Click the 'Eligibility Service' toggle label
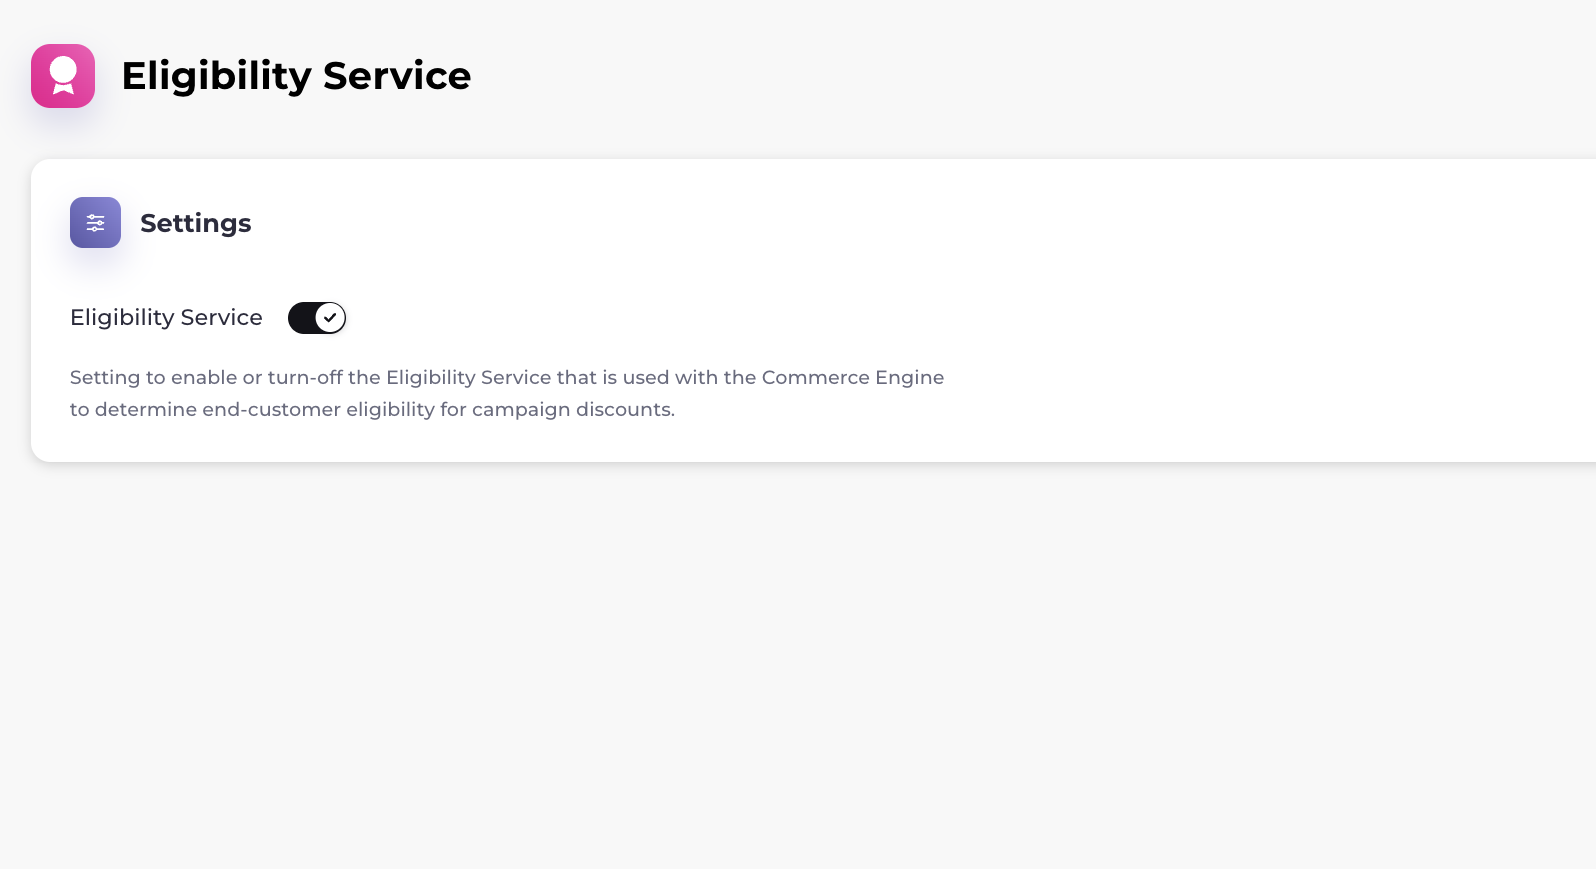This screenshot has width=1596, height=869. coord(166,318)
